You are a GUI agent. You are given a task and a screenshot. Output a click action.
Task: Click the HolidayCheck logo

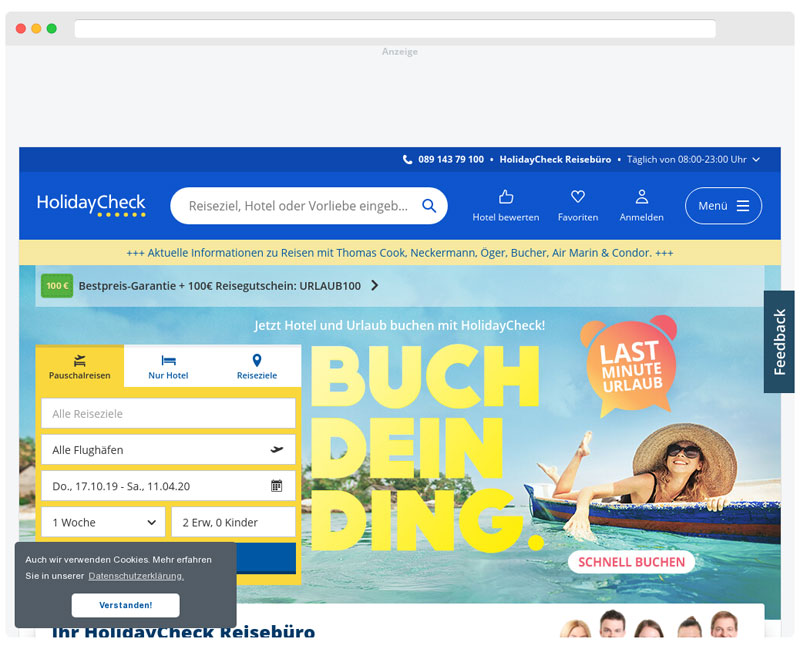click(91, 205)
